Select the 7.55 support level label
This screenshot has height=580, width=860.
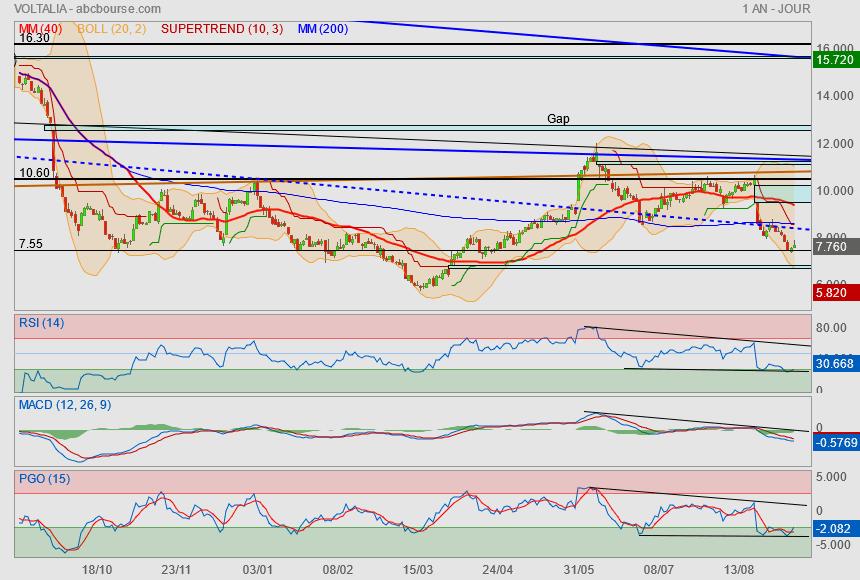(x=31, y=244)
